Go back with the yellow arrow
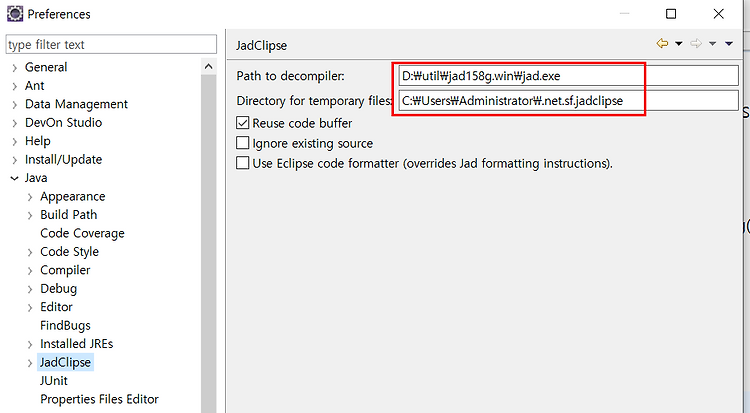This screenshot has height=413, width=750. [662, 44]
